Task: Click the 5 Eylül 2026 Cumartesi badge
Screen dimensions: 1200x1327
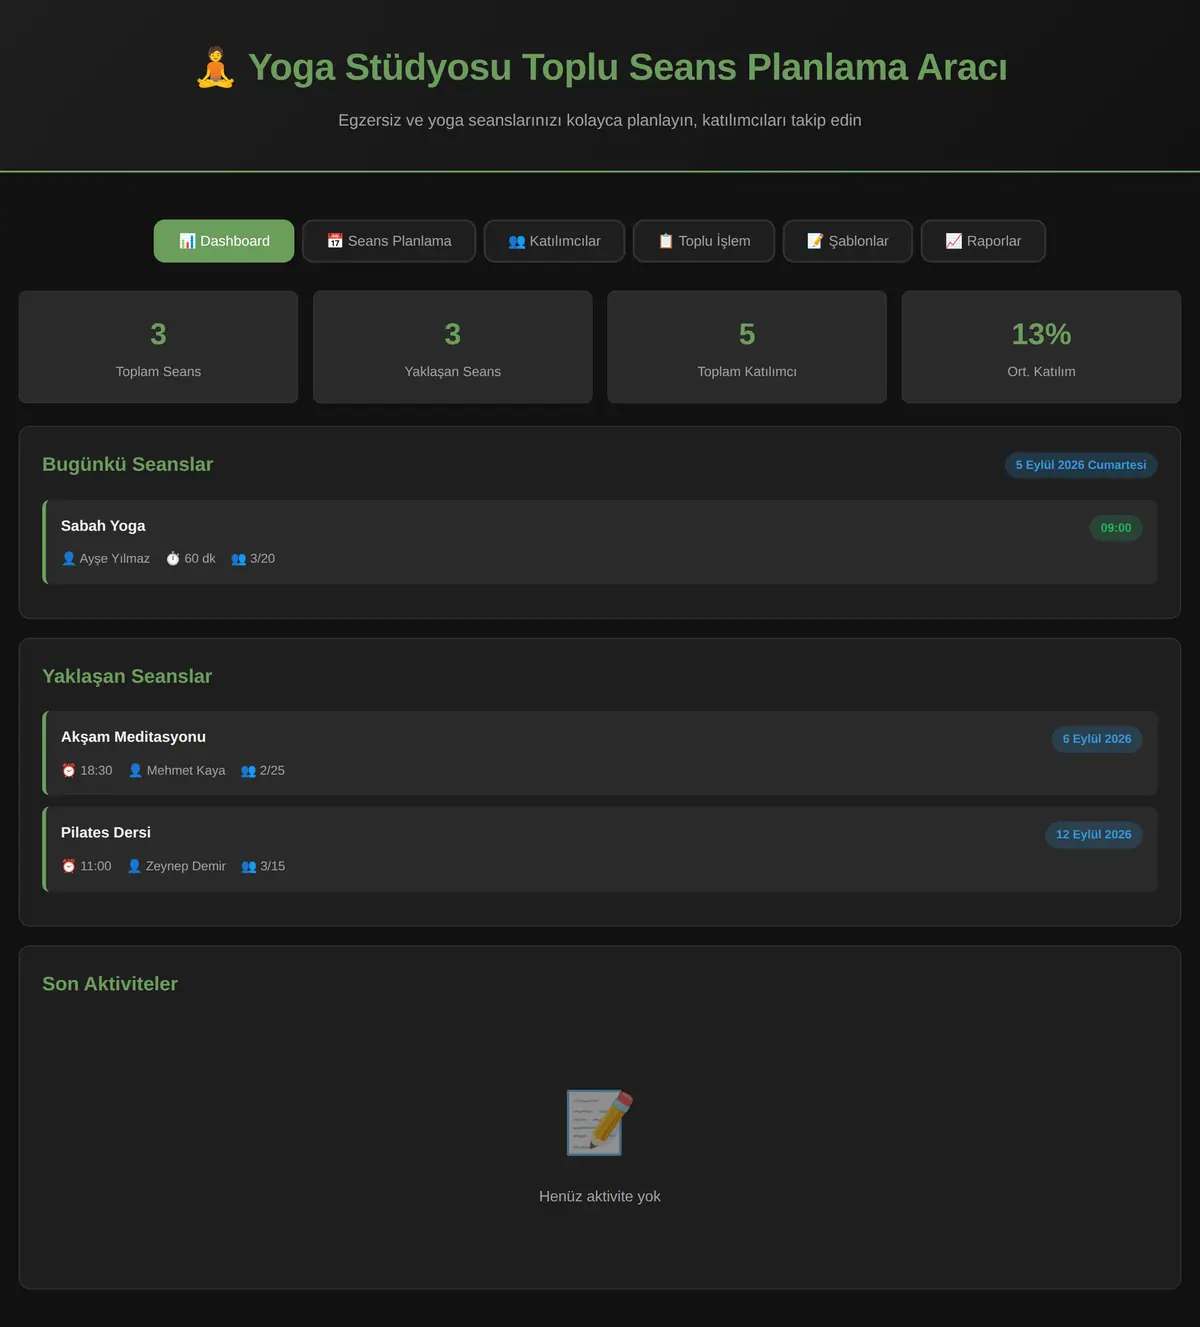Action: pos(1081,465)
